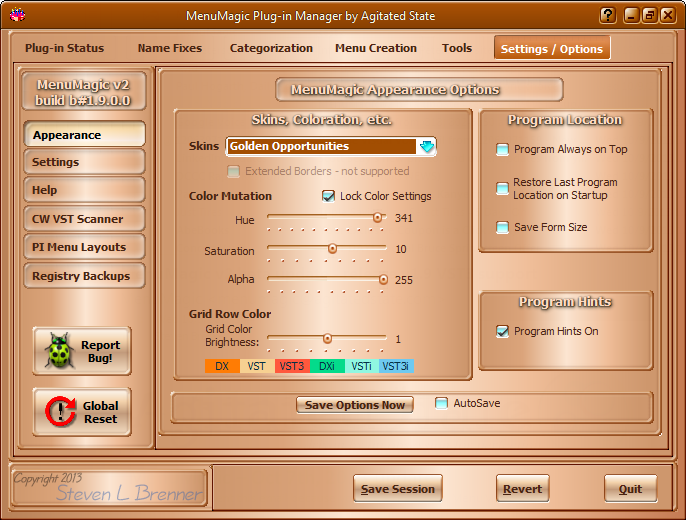The image size is (686, 520).
Task: Enable Save Form Size checkbox
Action: [x=502, y=227]
